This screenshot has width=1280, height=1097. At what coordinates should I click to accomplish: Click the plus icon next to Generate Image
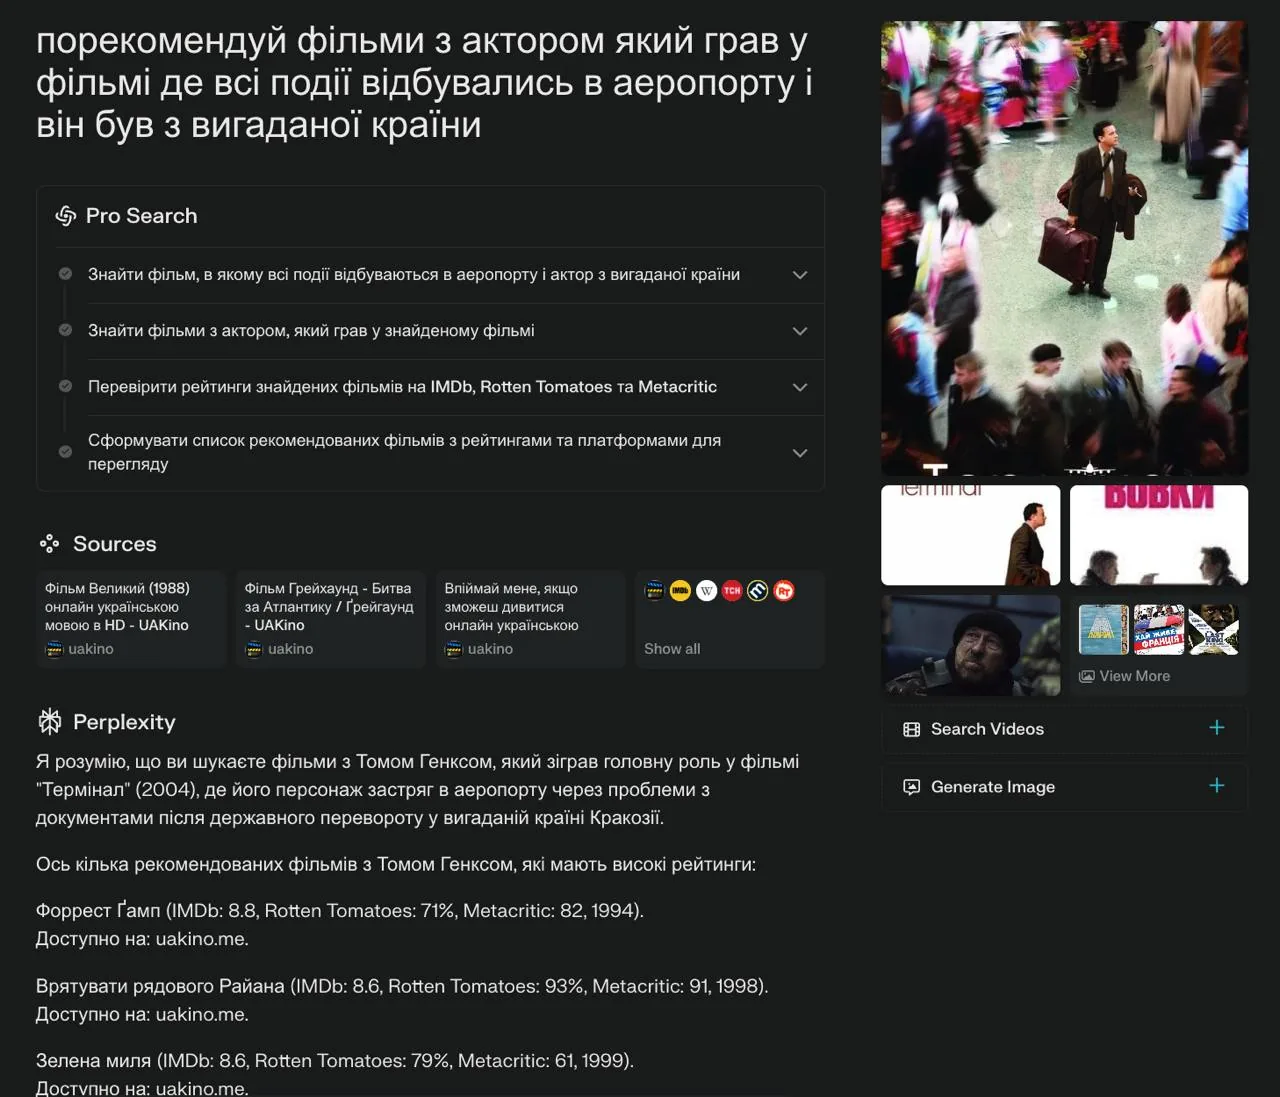point(1217,786)
